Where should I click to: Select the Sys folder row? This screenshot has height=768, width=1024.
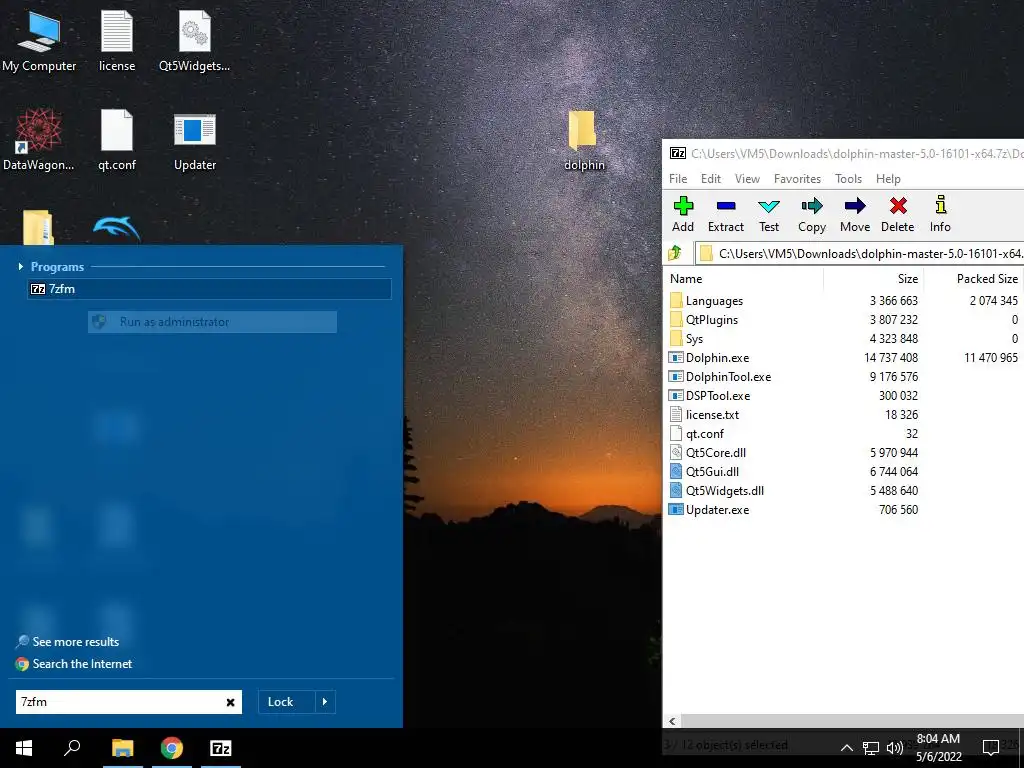point(843,338)
